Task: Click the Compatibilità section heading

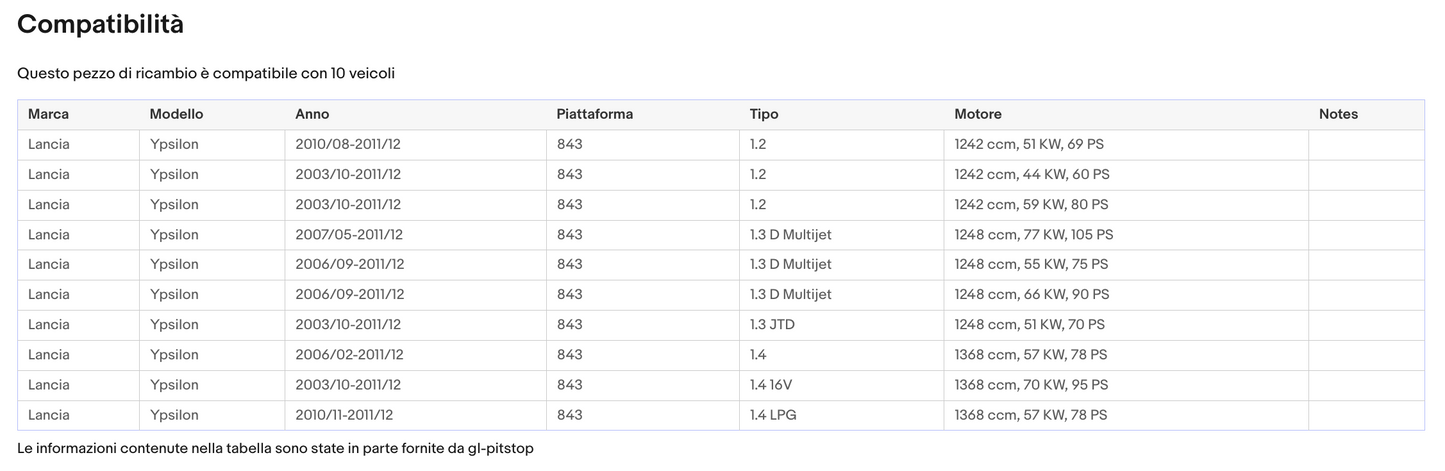Action: click(x=100, y=25)
